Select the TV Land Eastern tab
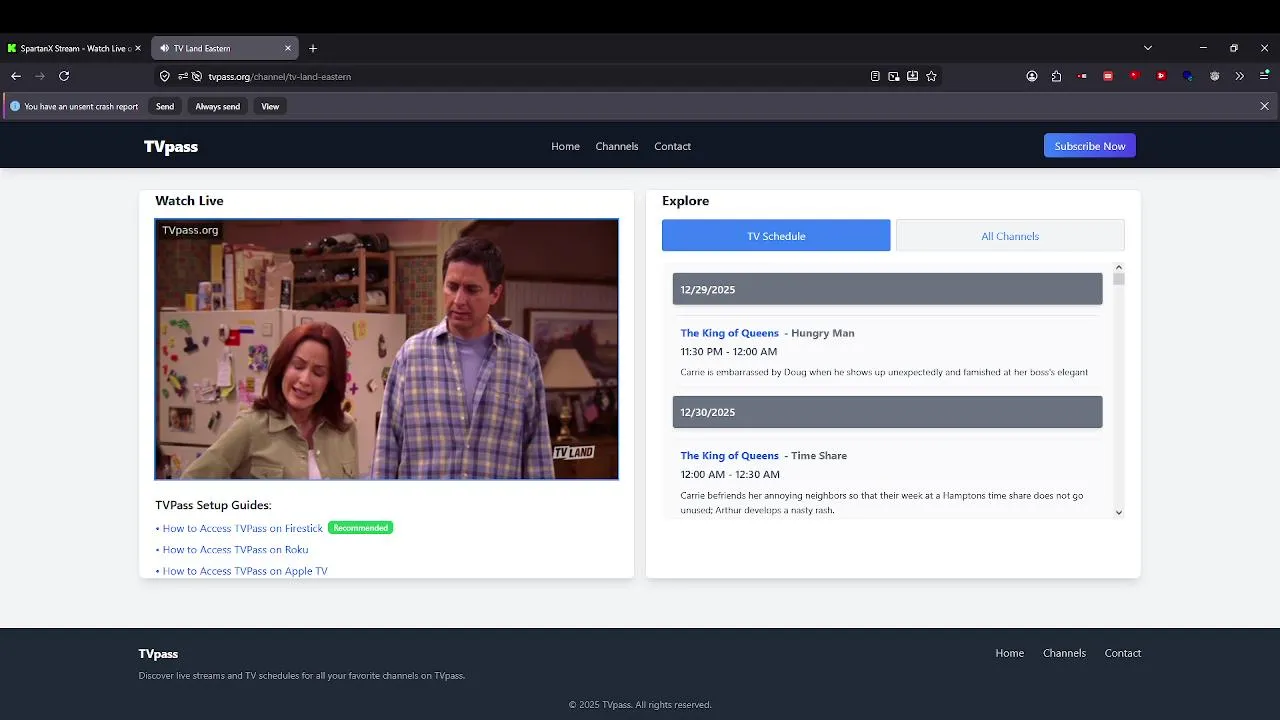Viewport: 1280px width, 720px height. tap(225, 48)
